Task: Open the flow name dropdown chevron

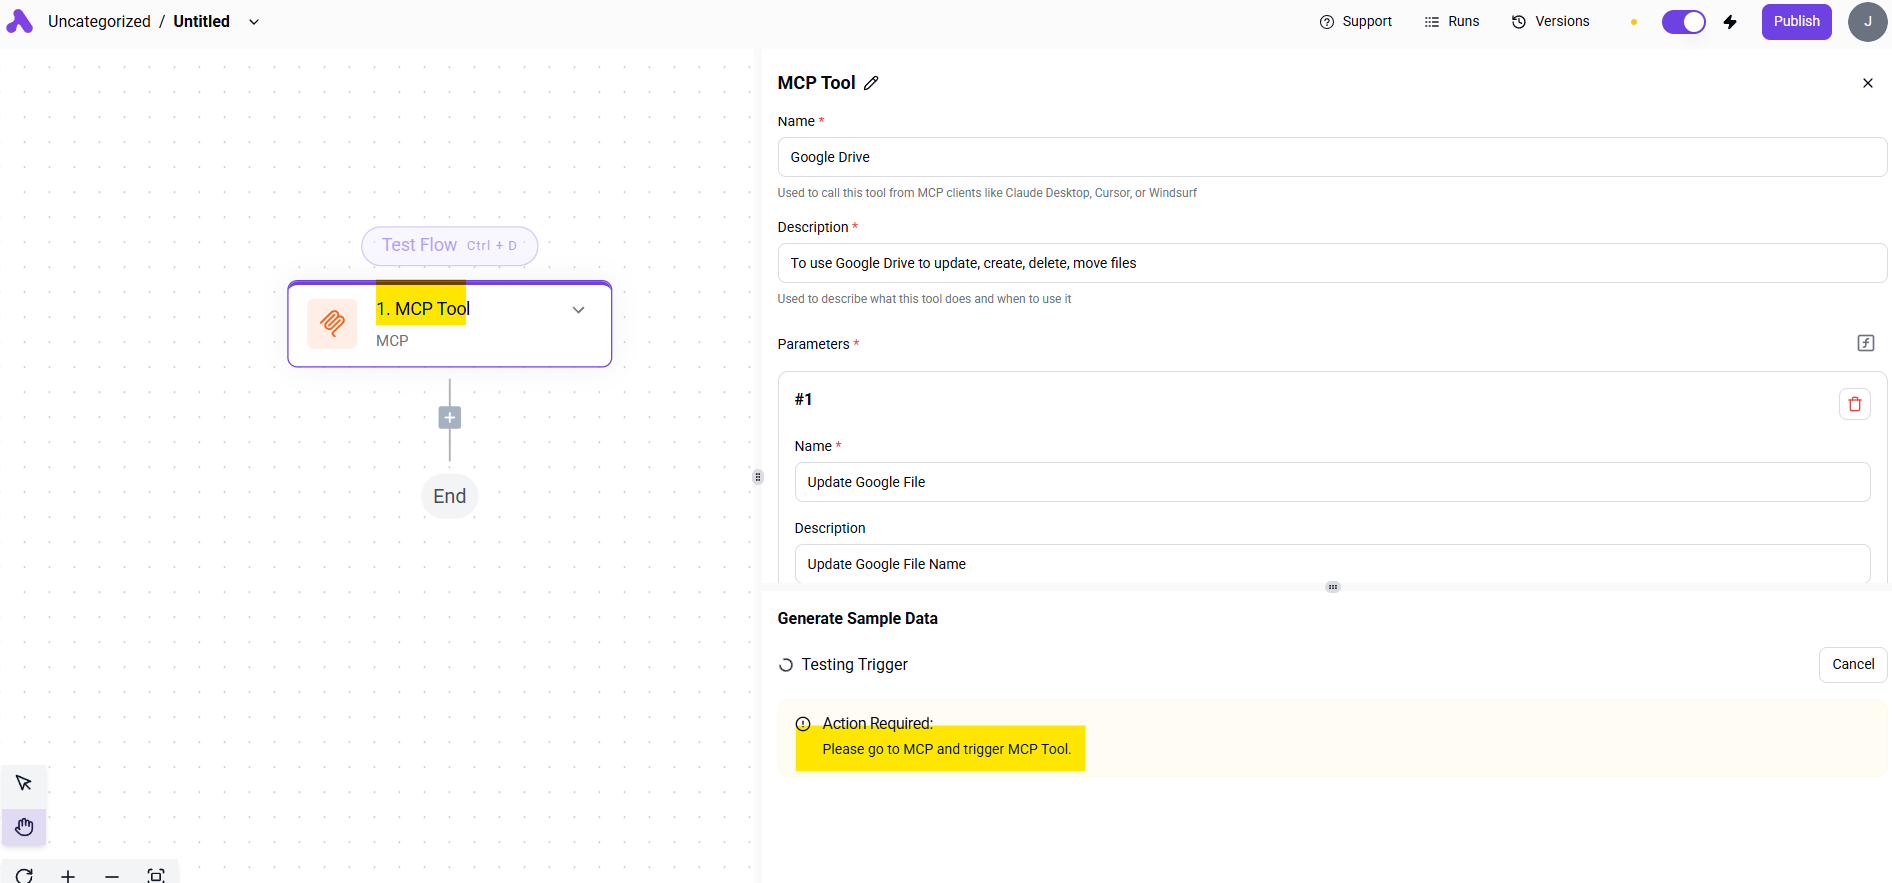Action: coord(254,22)
